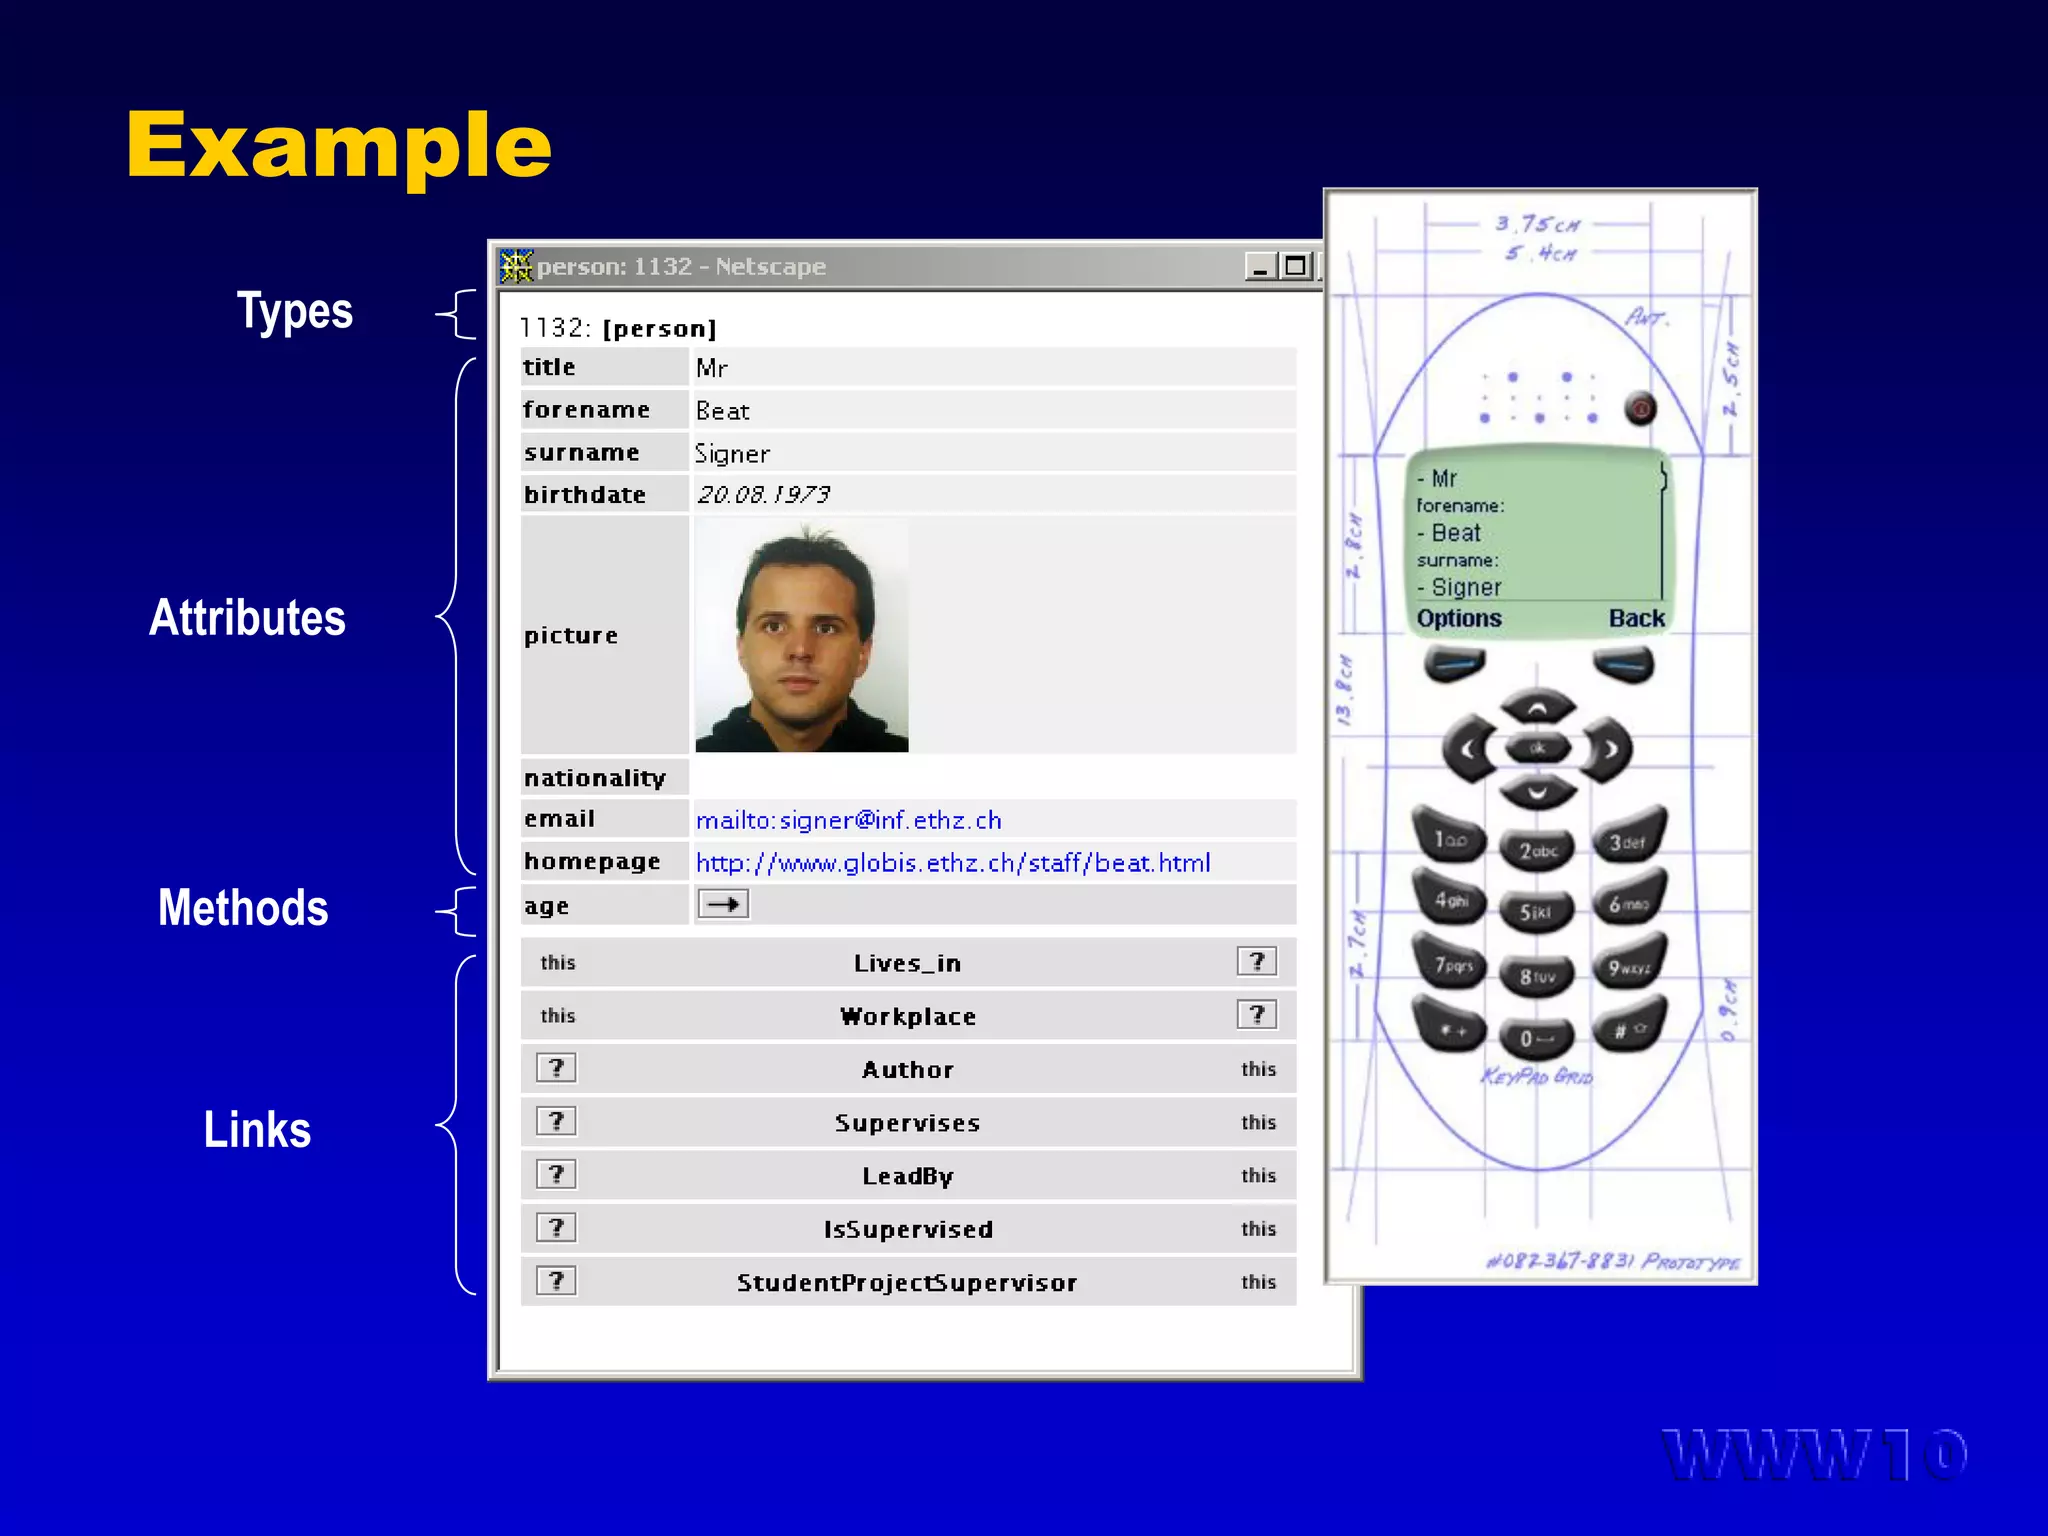
Task: Tap the red power button on phone
Action: pyautogui.click(x=1640, y=408)
